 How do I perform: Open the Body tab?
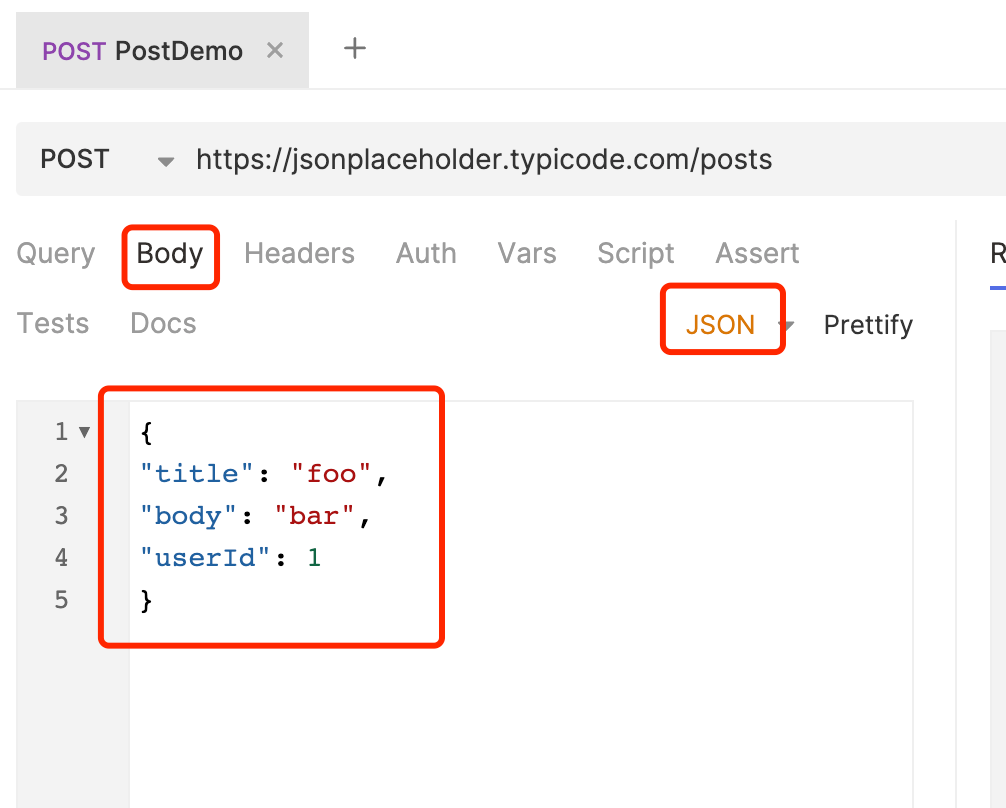pos(170,254)
